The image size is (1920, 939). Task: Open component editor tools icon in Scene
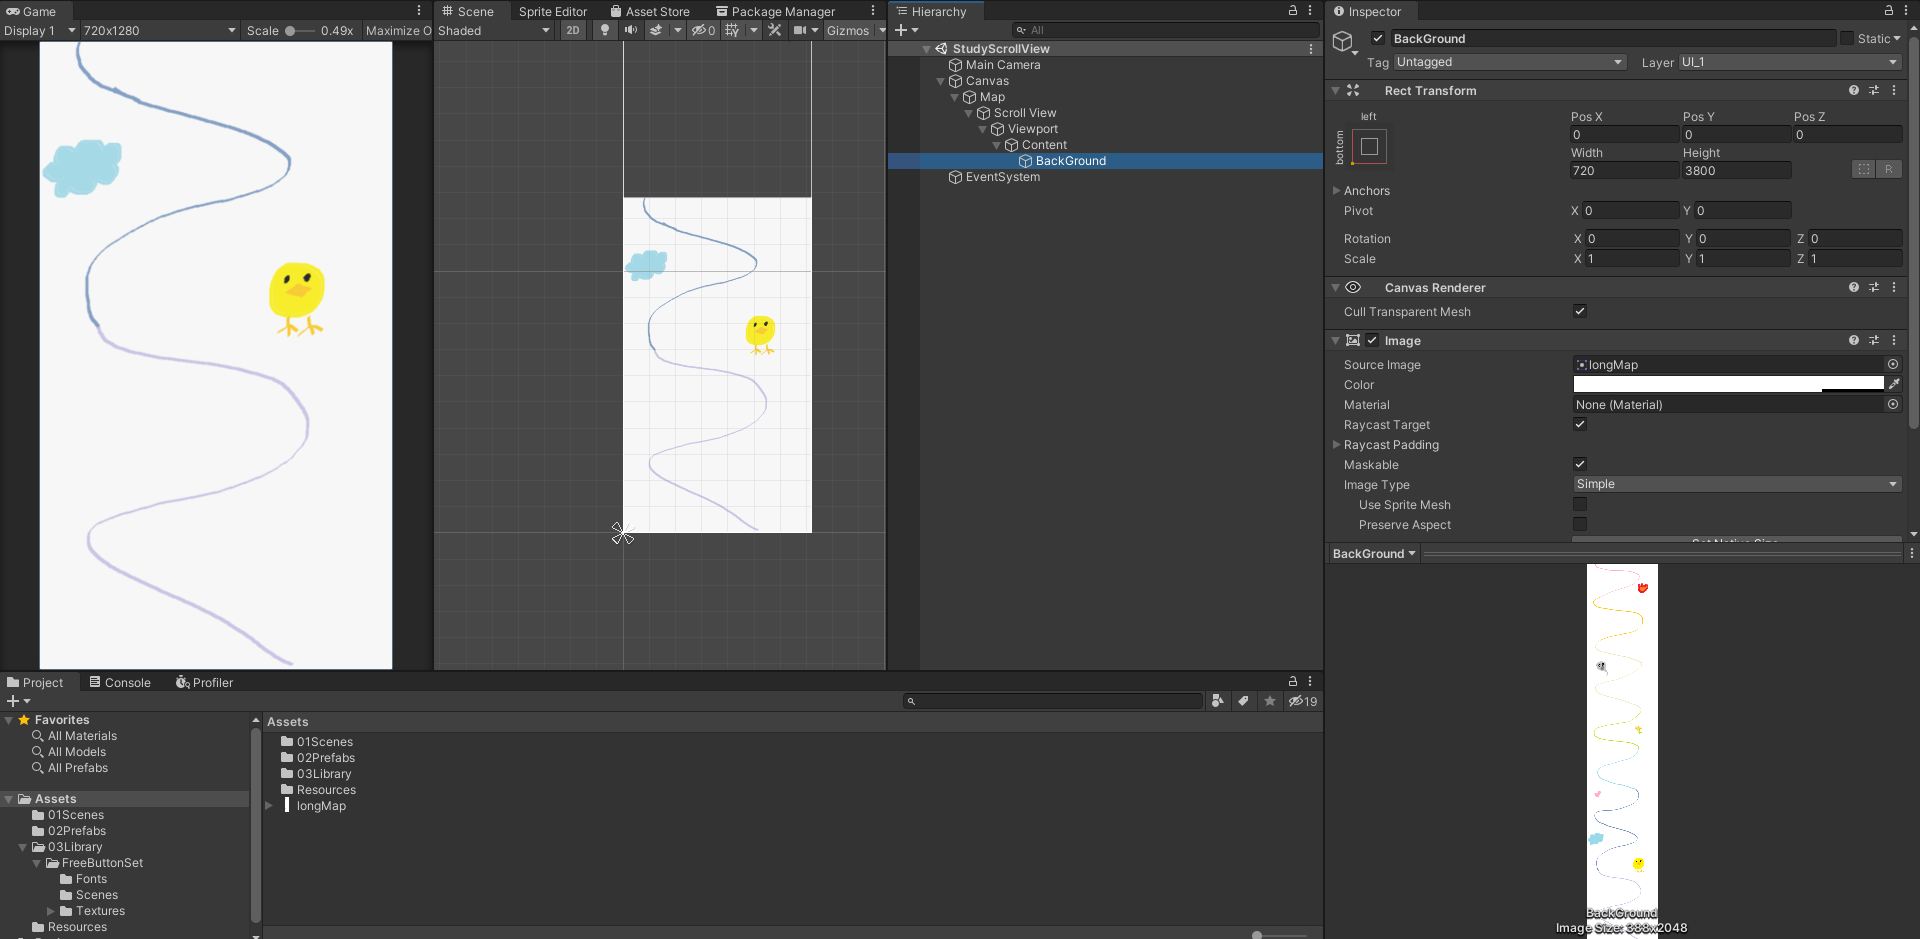click(775, 30)
